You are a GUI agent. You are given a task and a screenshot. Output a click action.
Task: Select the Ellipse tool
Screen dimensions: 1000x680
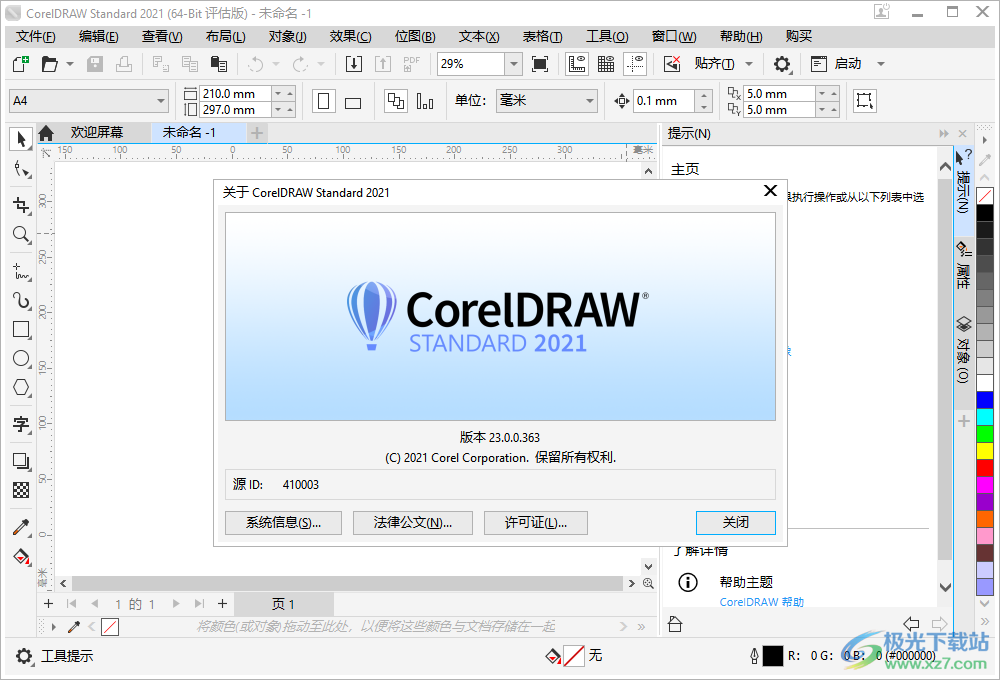[x=21, y=359]
